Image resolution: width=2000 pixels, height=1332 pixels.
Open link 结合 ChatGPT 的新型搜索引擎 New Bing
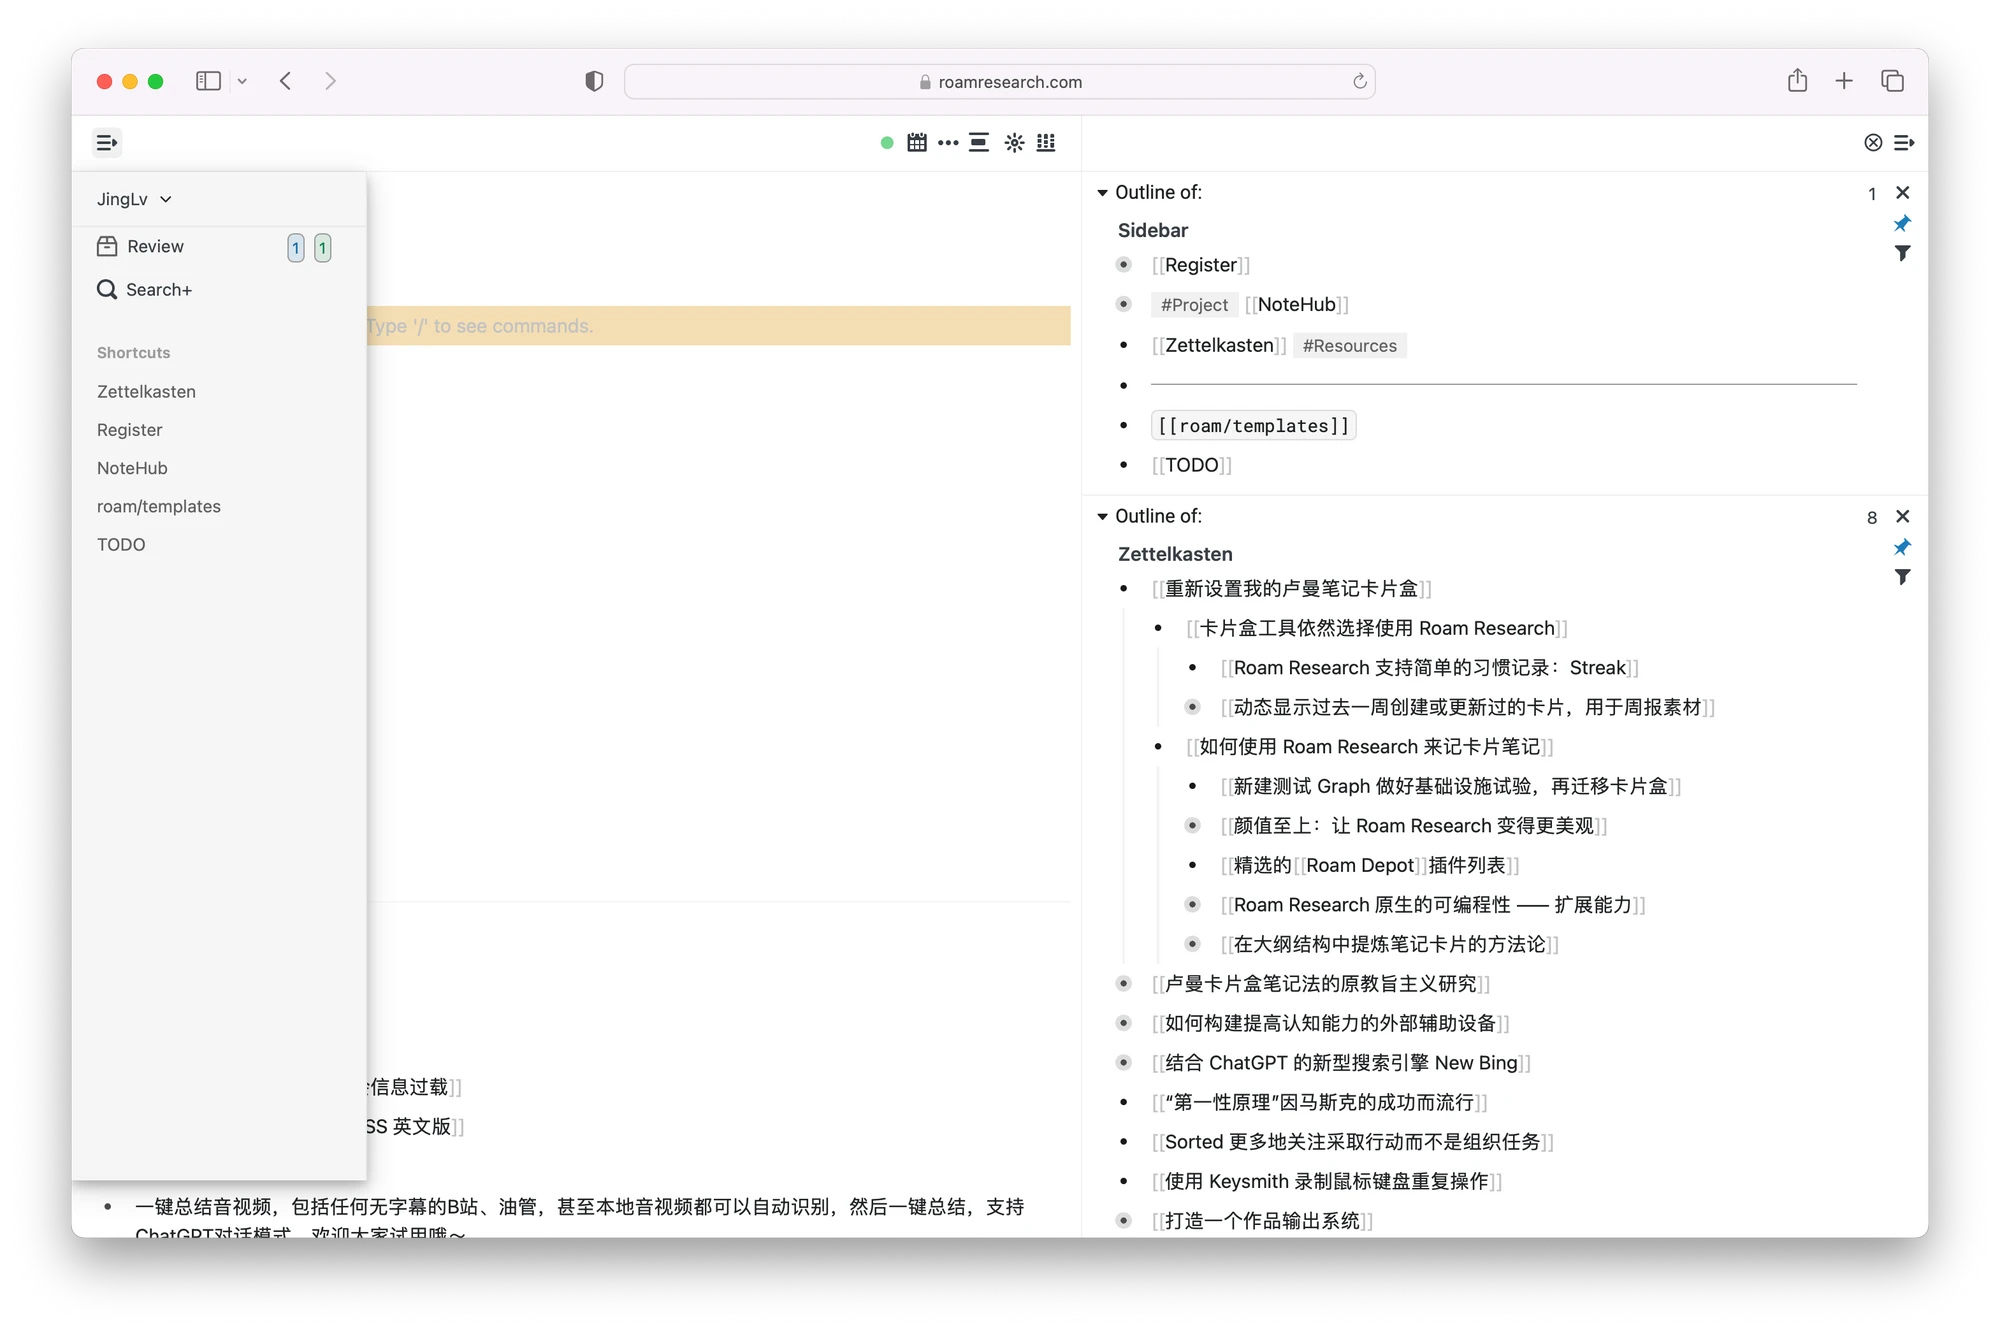point(1341,1063)
